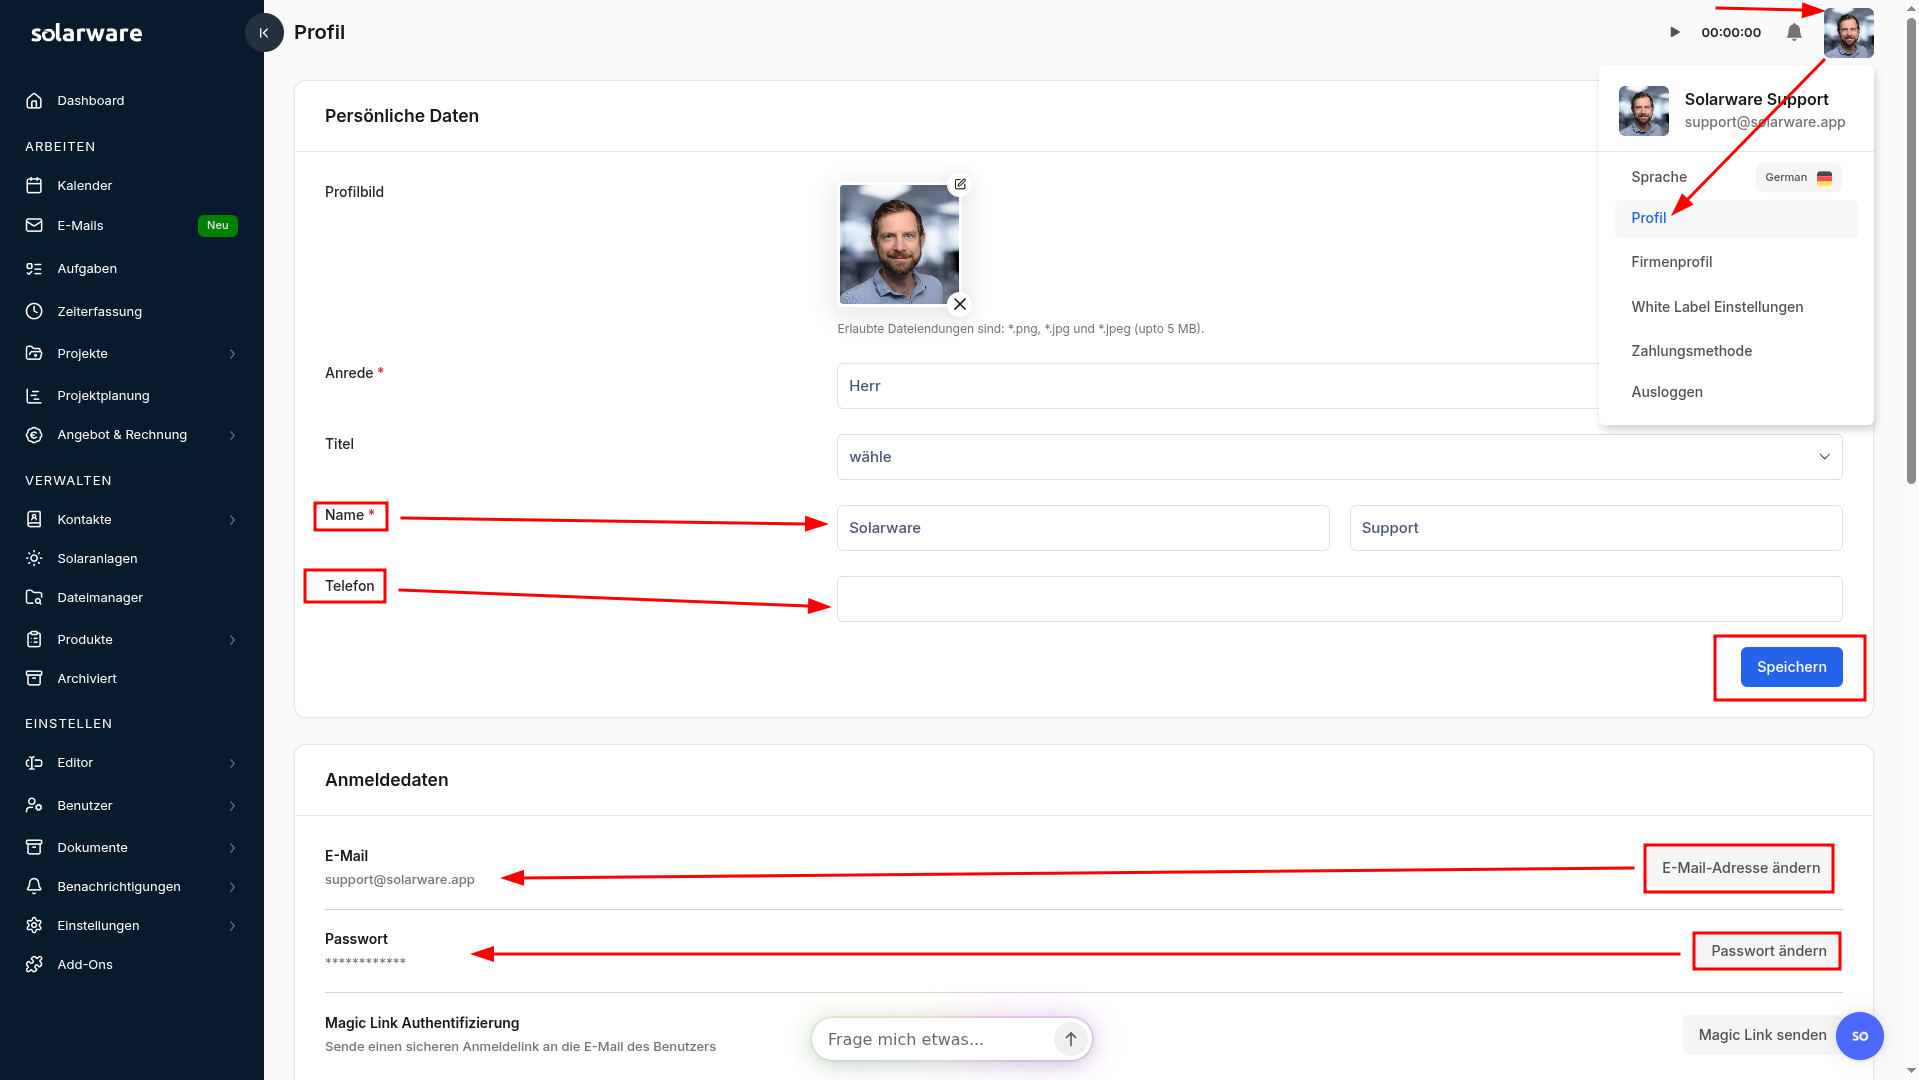Image resolution: width=1919 pixels, height=1080 pixels.
Task: Start the time tracking play button
Action: pyautogui.click(x=1675, y=33)
